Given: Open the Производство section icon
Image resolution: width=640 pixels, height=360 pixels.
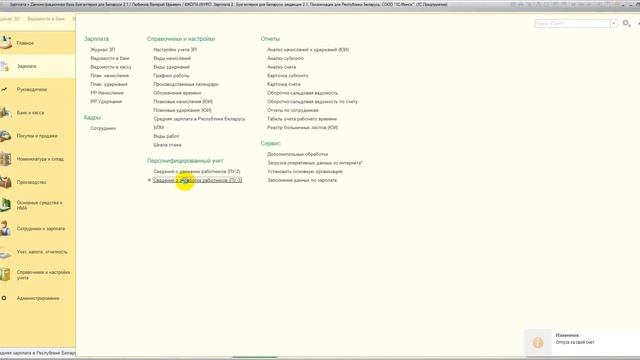Looking at the screenshot, I should click(5, 182).
